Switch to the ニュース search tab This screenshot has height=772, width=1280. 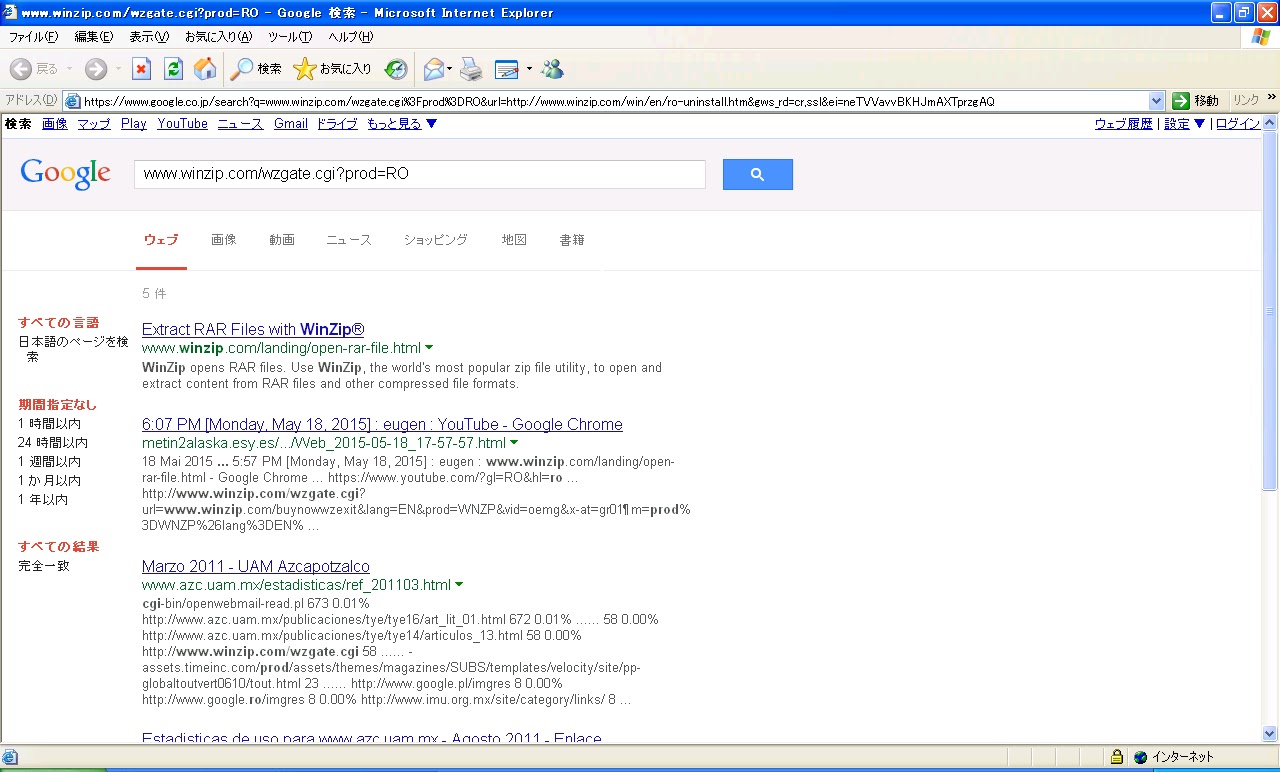point(349,240)
